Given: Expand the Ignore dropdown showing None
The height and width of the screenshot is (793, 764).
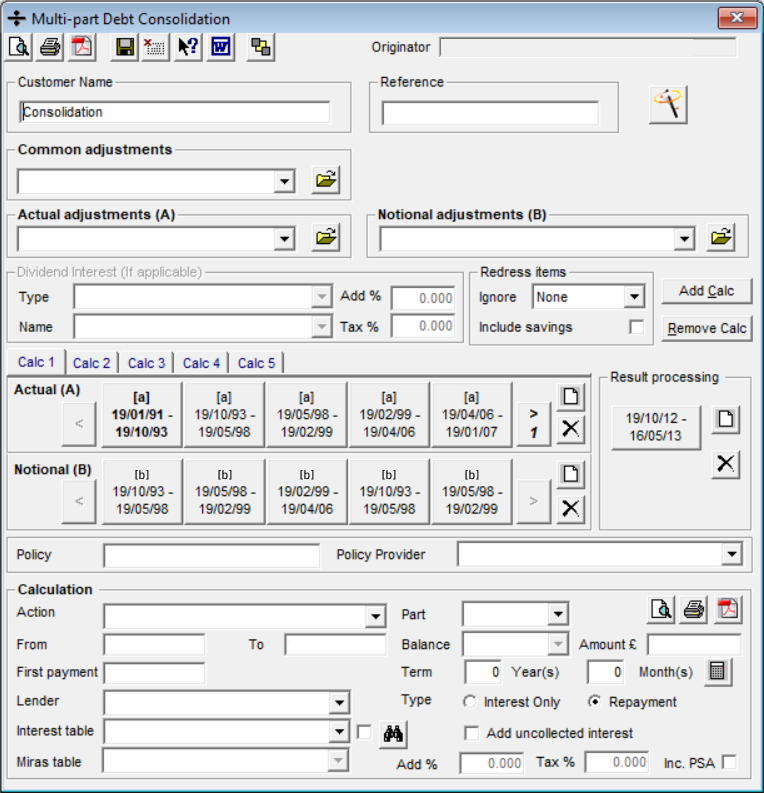Looking at the screenshot, I should point(633,297).
